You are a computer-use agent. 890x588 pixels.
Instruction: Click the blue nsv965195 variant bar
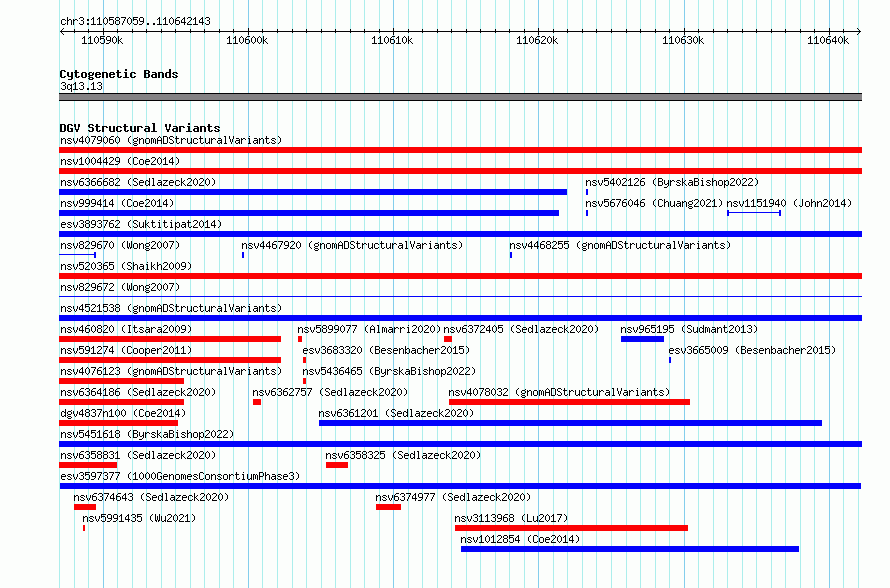click(643, 339)
